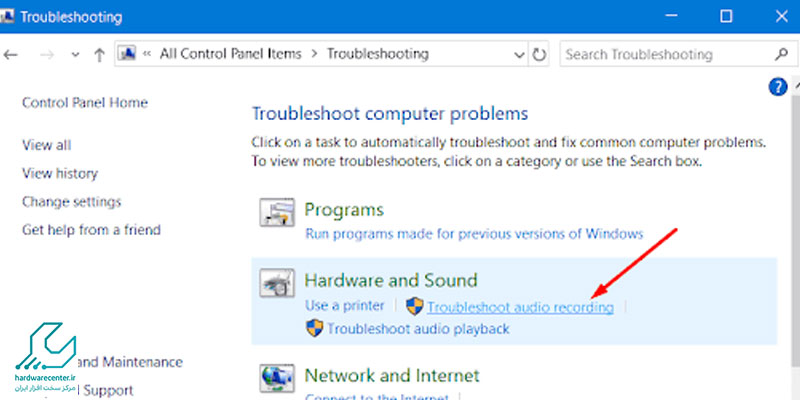The width and height of the screenshot is (800, 400).
Task: Maximize the Troubleshooting window
Action: click(x=726, y=16)
